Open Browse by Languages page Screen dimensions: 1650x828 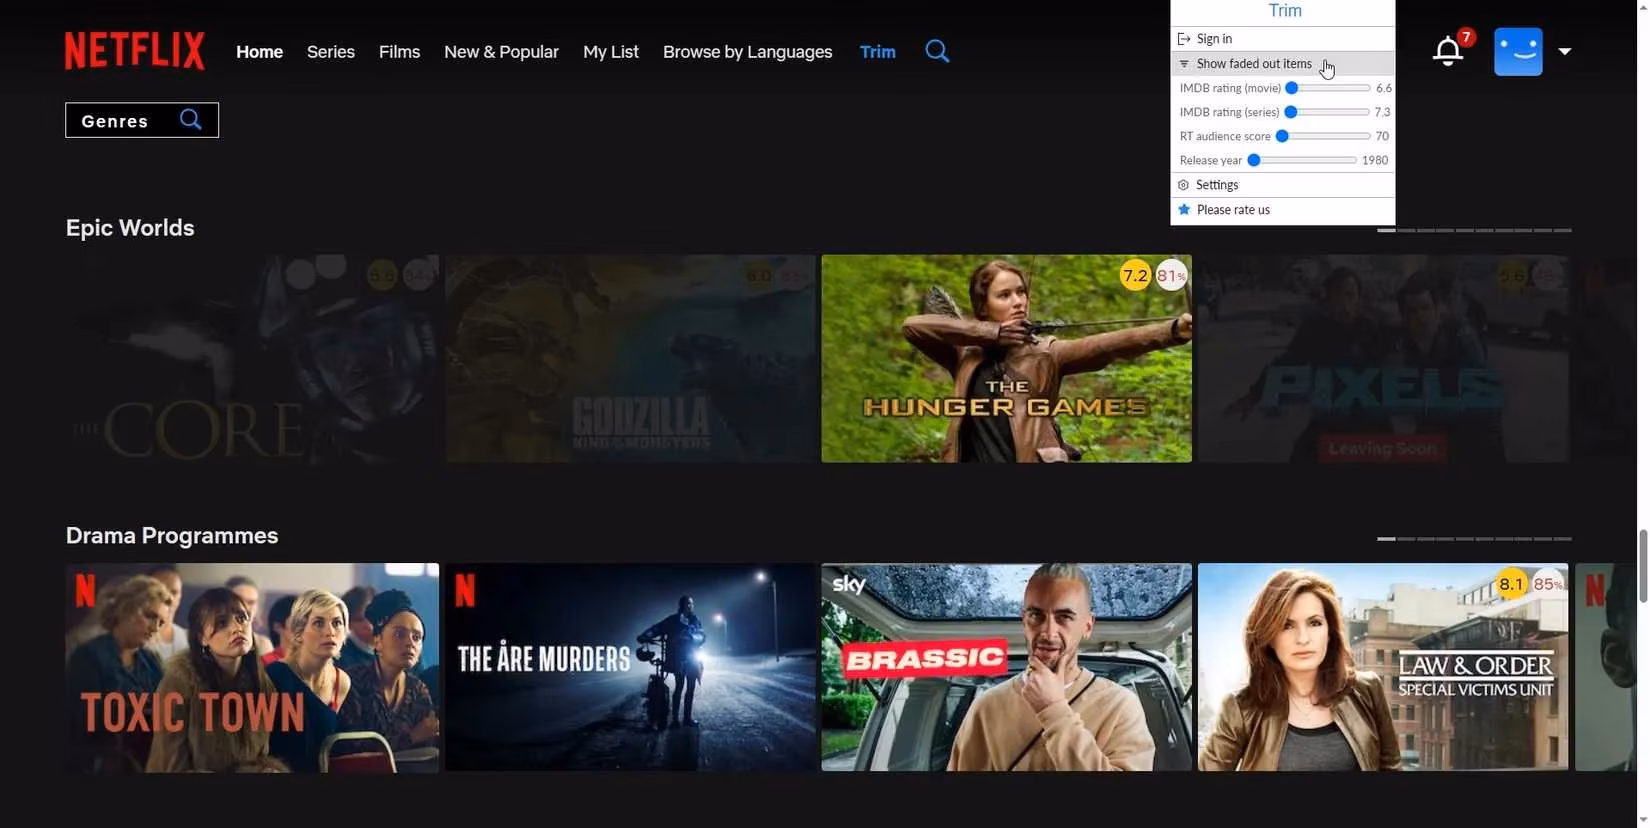(x=747, y=52)
